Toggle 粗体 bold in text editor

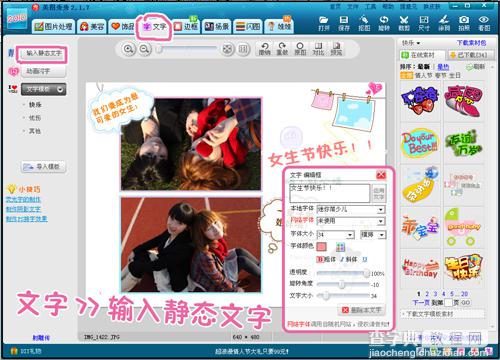pos(326,259)
